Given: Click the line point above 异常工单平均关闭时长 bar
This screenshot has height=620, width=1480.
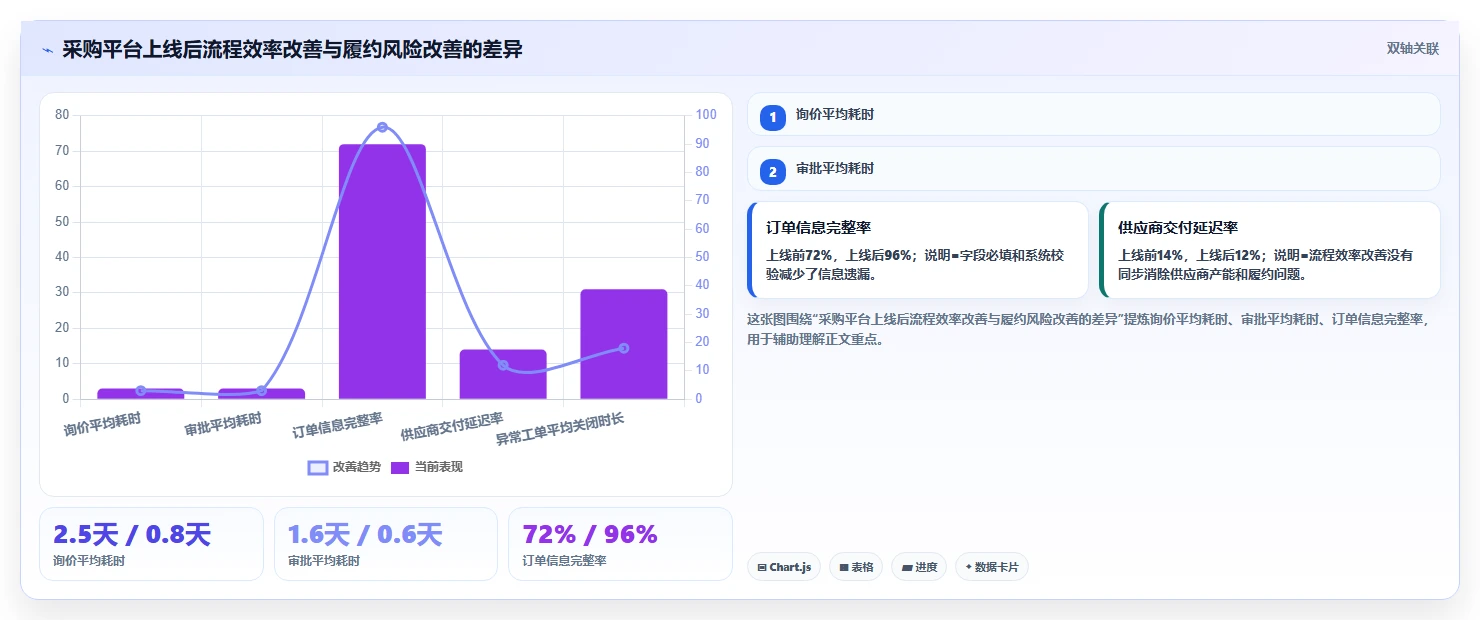Looking at the screenshot, I should (x=624, y=348).
